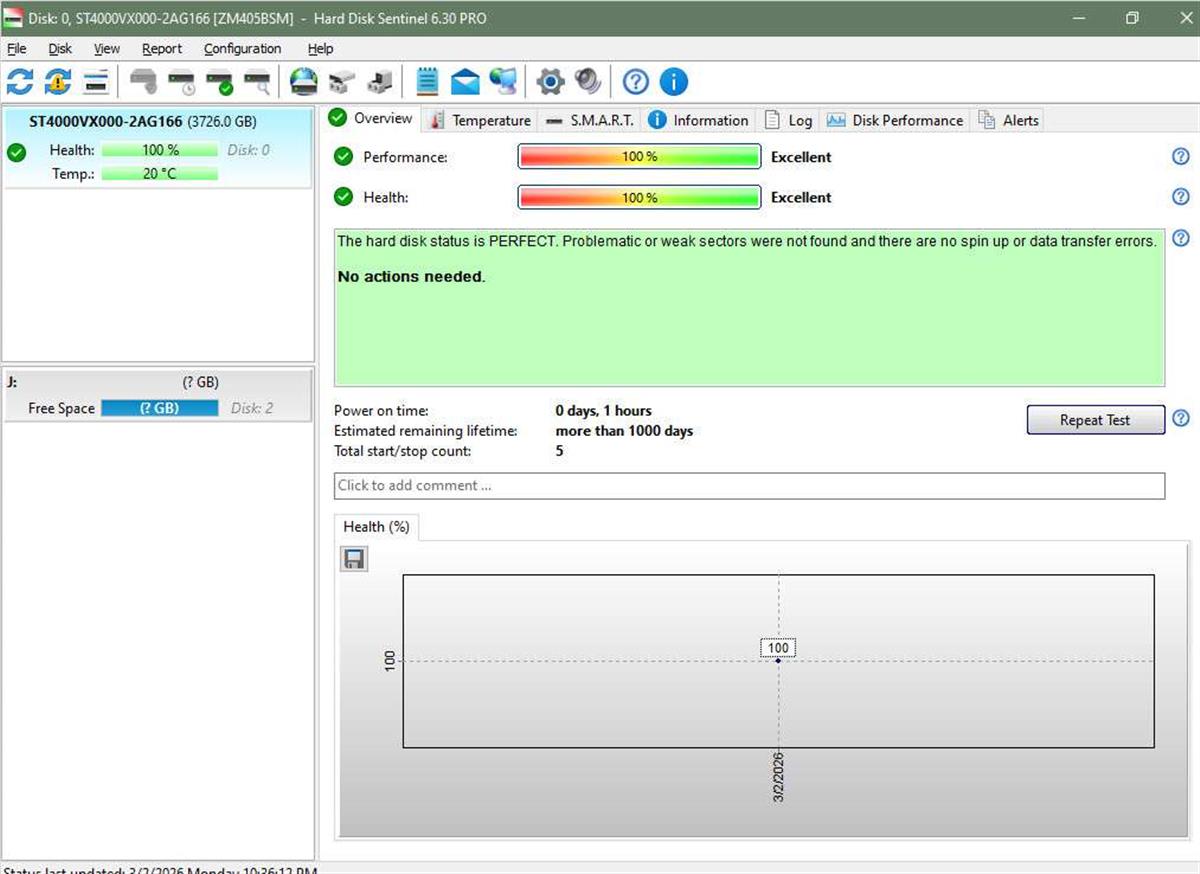
Task: Switch to the S.M.A.R.T. tab
Action: pyautogui.click(x=590, y=120)
